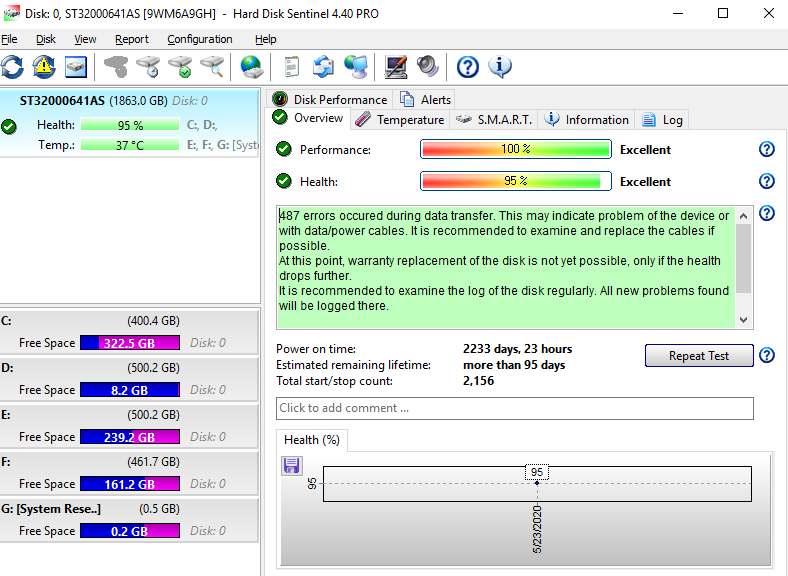The image size is (788, 576).
Task: Open the S.M.A.R.T. tab
Action: click(x=494, y=120)
